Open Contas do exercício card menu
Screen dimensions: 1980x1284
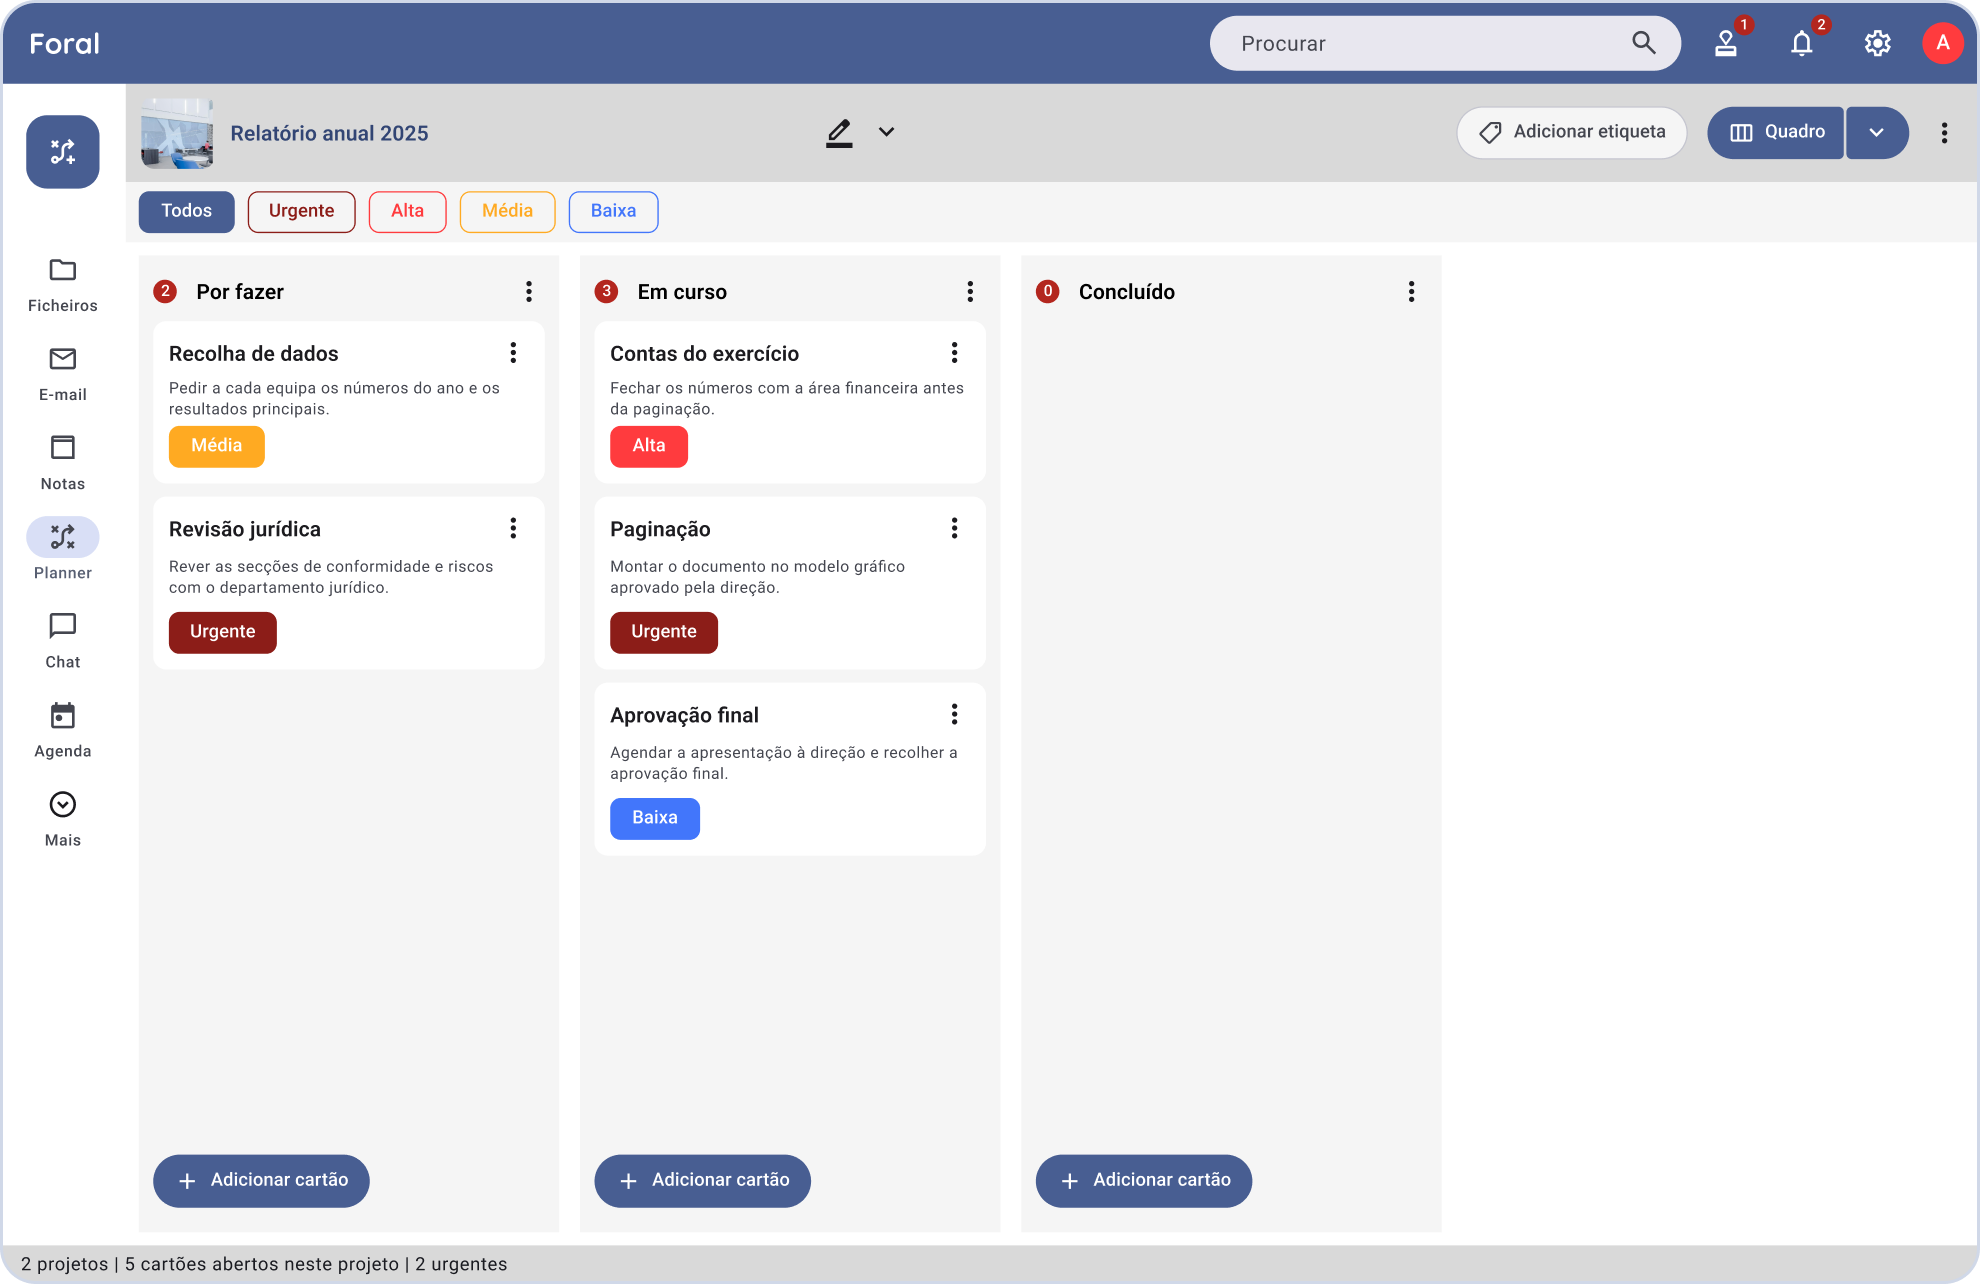coord(954,353)
